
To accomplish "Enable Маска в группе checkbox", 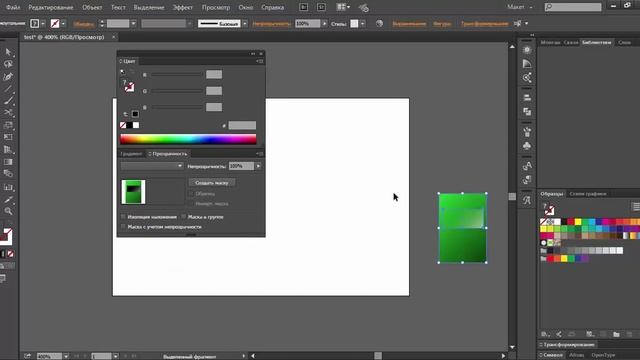I will [183, 217].
